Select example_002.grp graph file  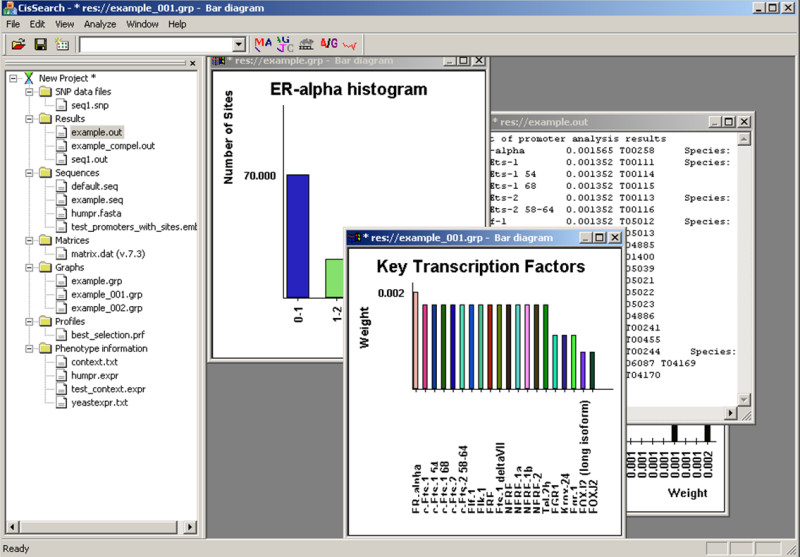[x=107, y=308]
